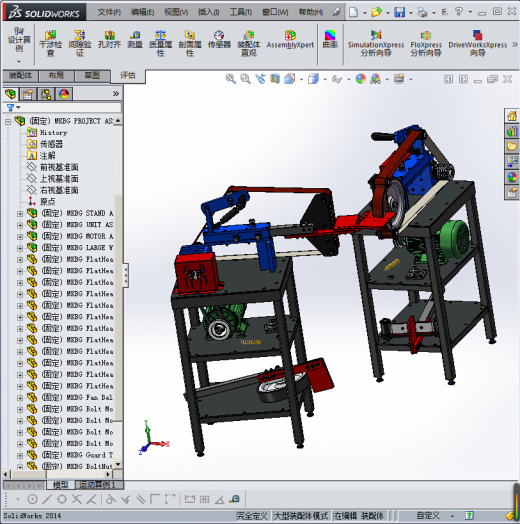Viewport: 520px width, 524px height.
Task: Open File Explorer folder icon in task pane
Action: pos(512,146)
